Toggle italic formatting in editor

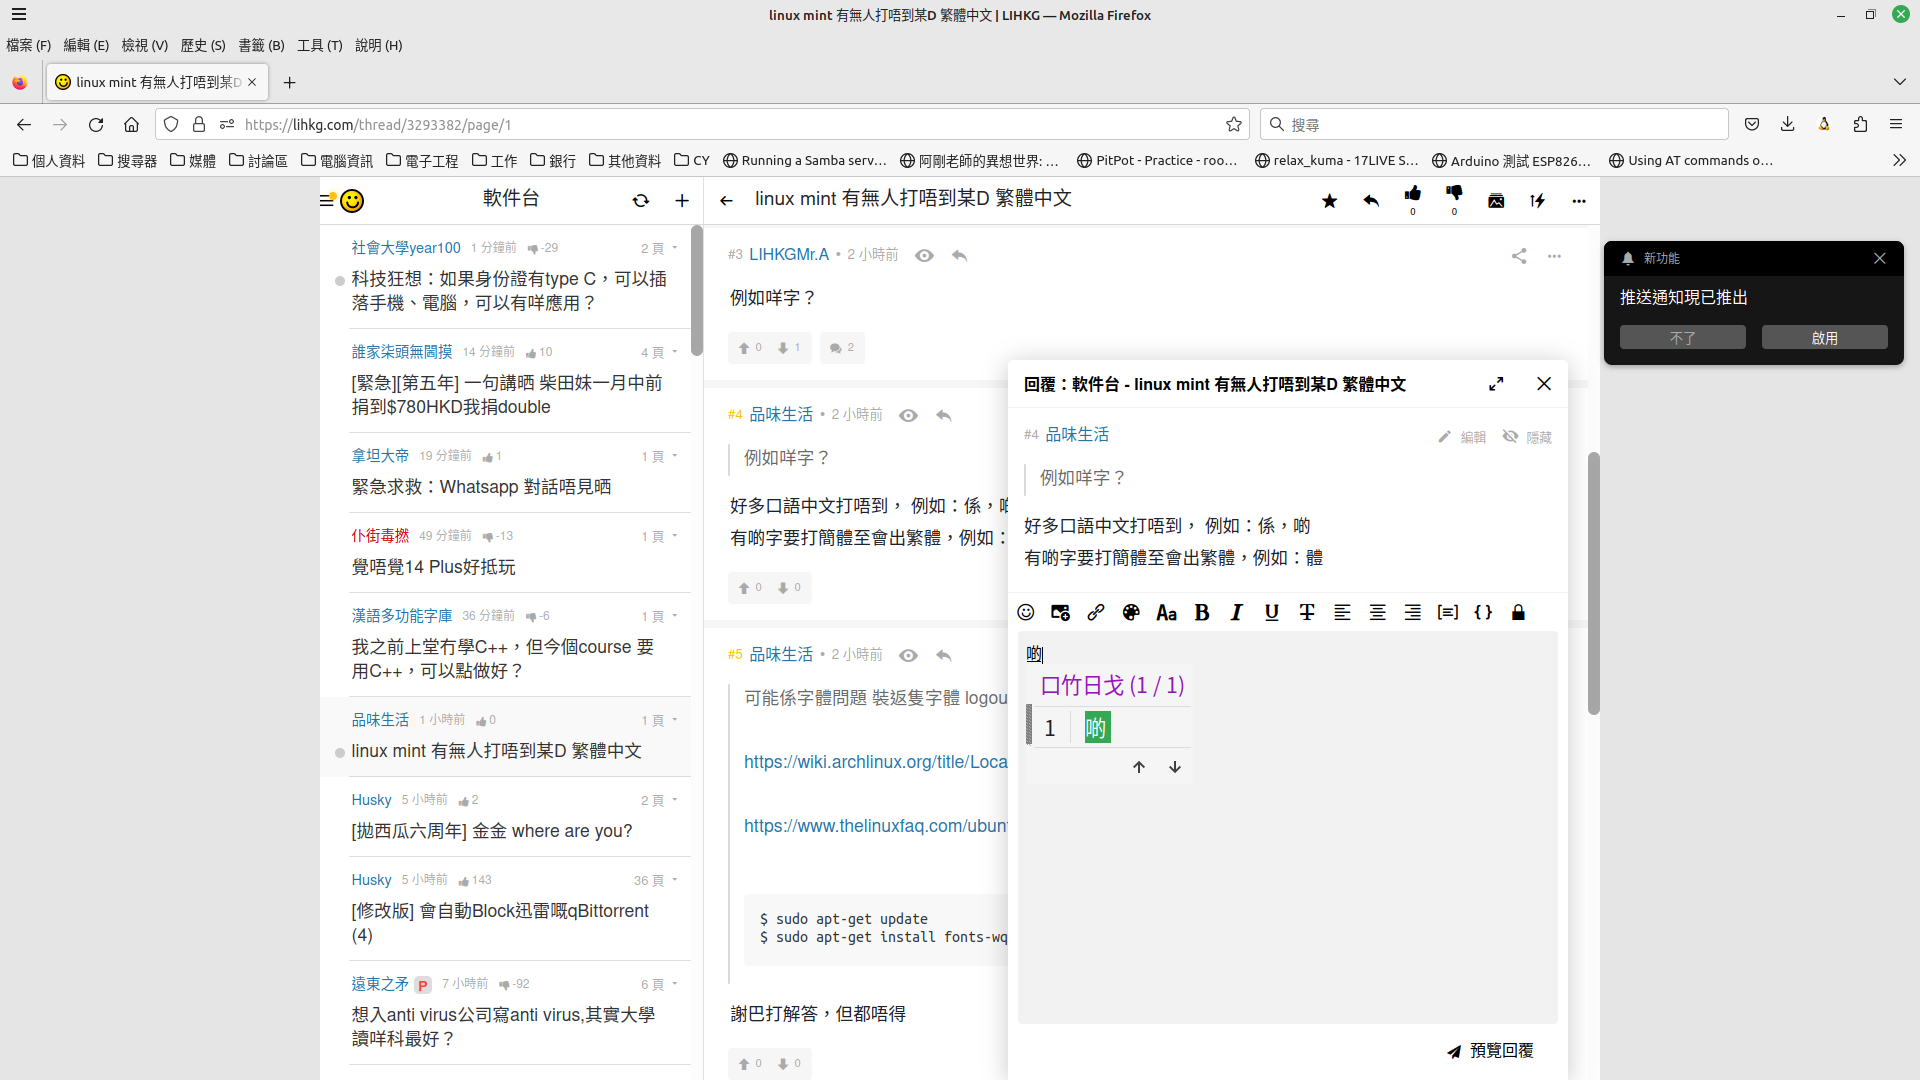1237,612
